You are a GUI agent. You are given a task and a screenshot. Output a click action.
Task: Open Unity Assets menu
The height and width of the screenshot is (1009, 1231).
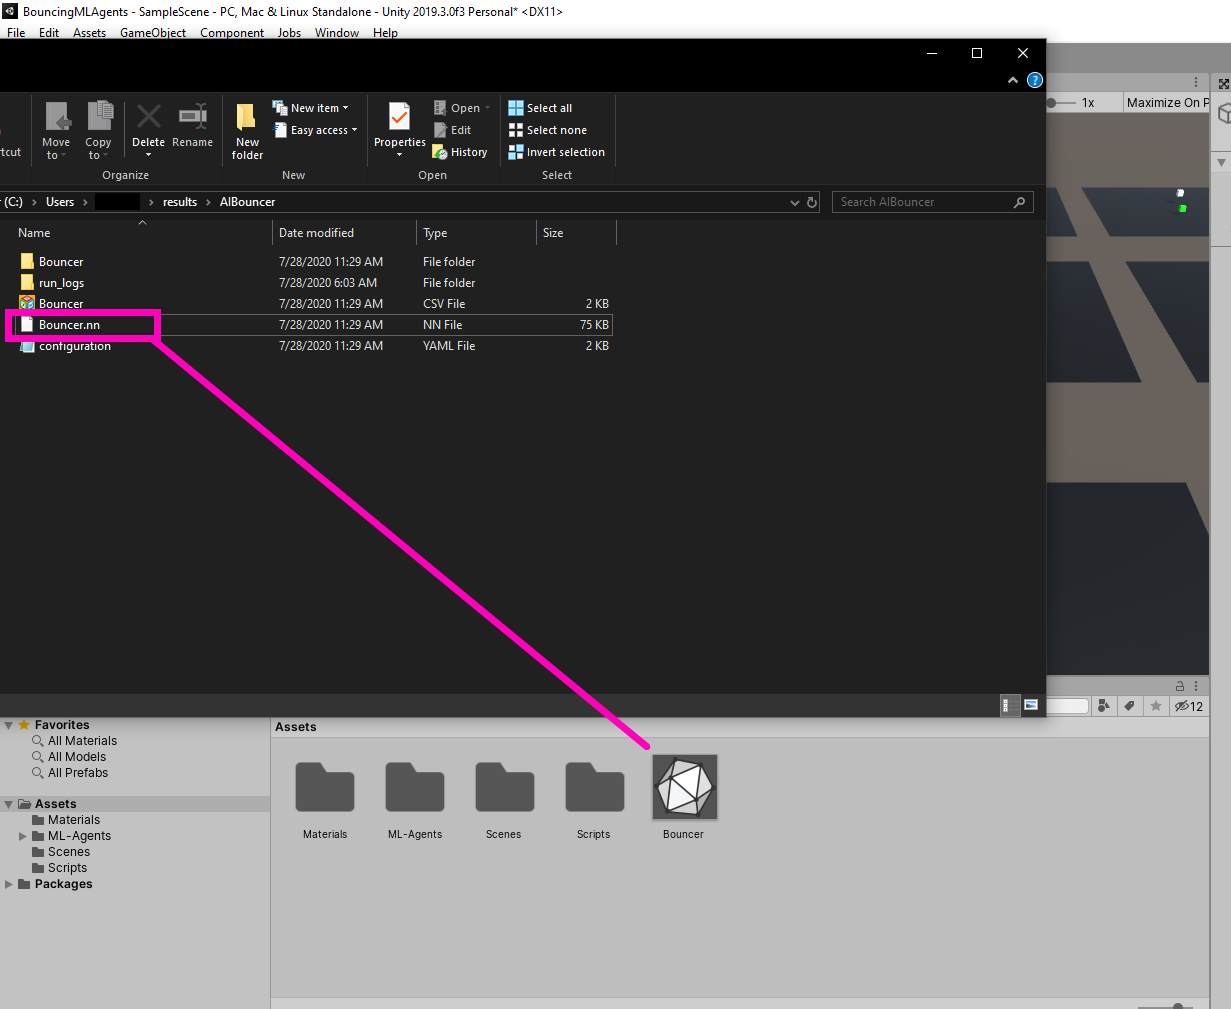click(89, 33)
